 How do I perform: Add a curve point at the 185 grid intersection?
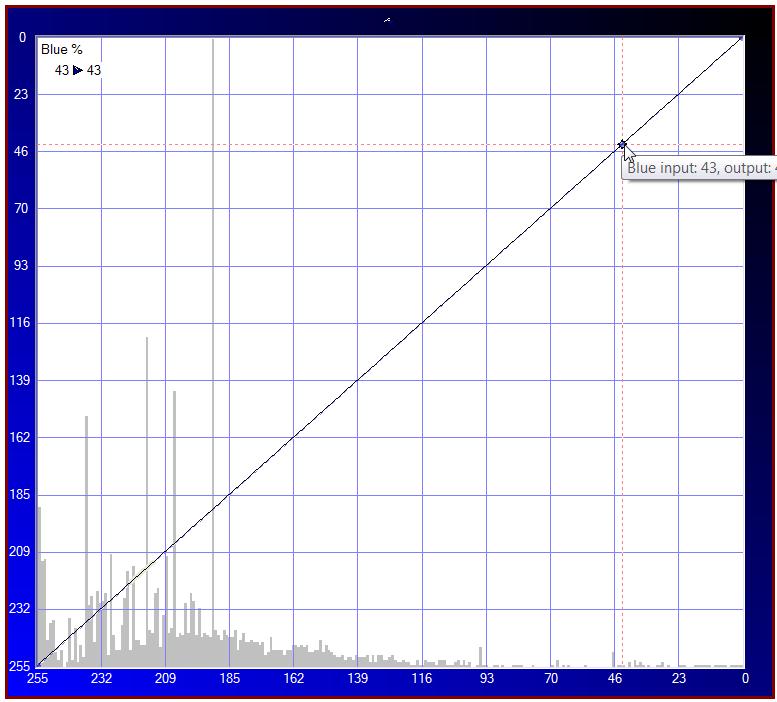click(x=229, y=495)
